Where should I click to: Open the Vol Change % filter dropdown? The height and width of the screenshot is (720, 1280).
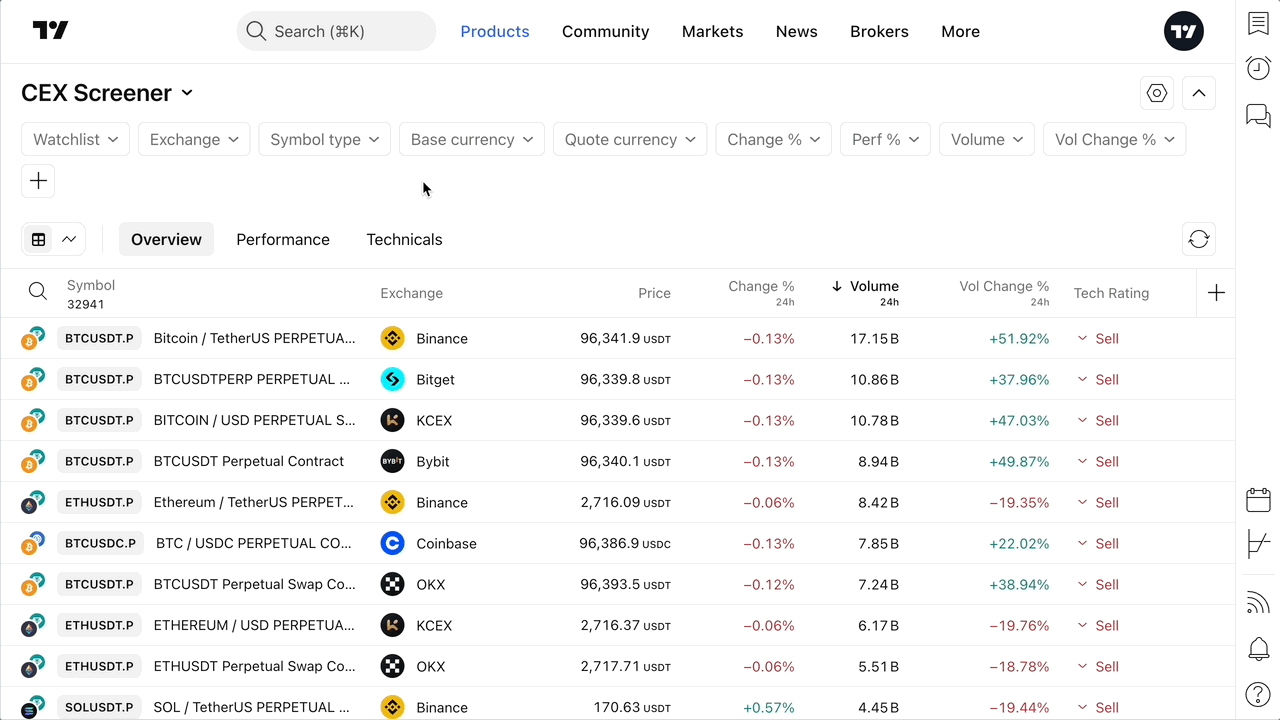pyautogui.click(x=1115, y=139)
